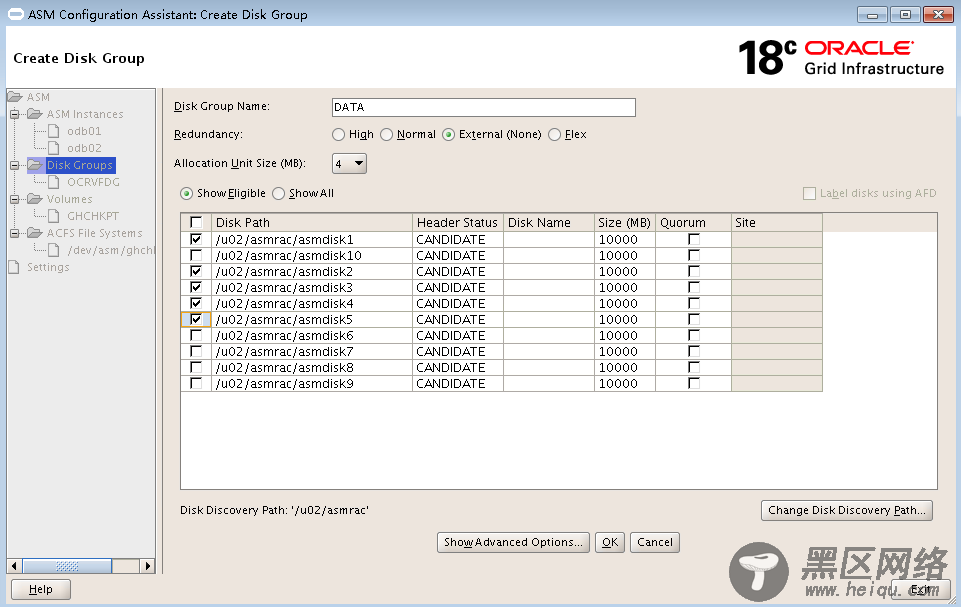Collapse the Disk Groups tree node
Screen dimensions: 961x607
(15, 165)
